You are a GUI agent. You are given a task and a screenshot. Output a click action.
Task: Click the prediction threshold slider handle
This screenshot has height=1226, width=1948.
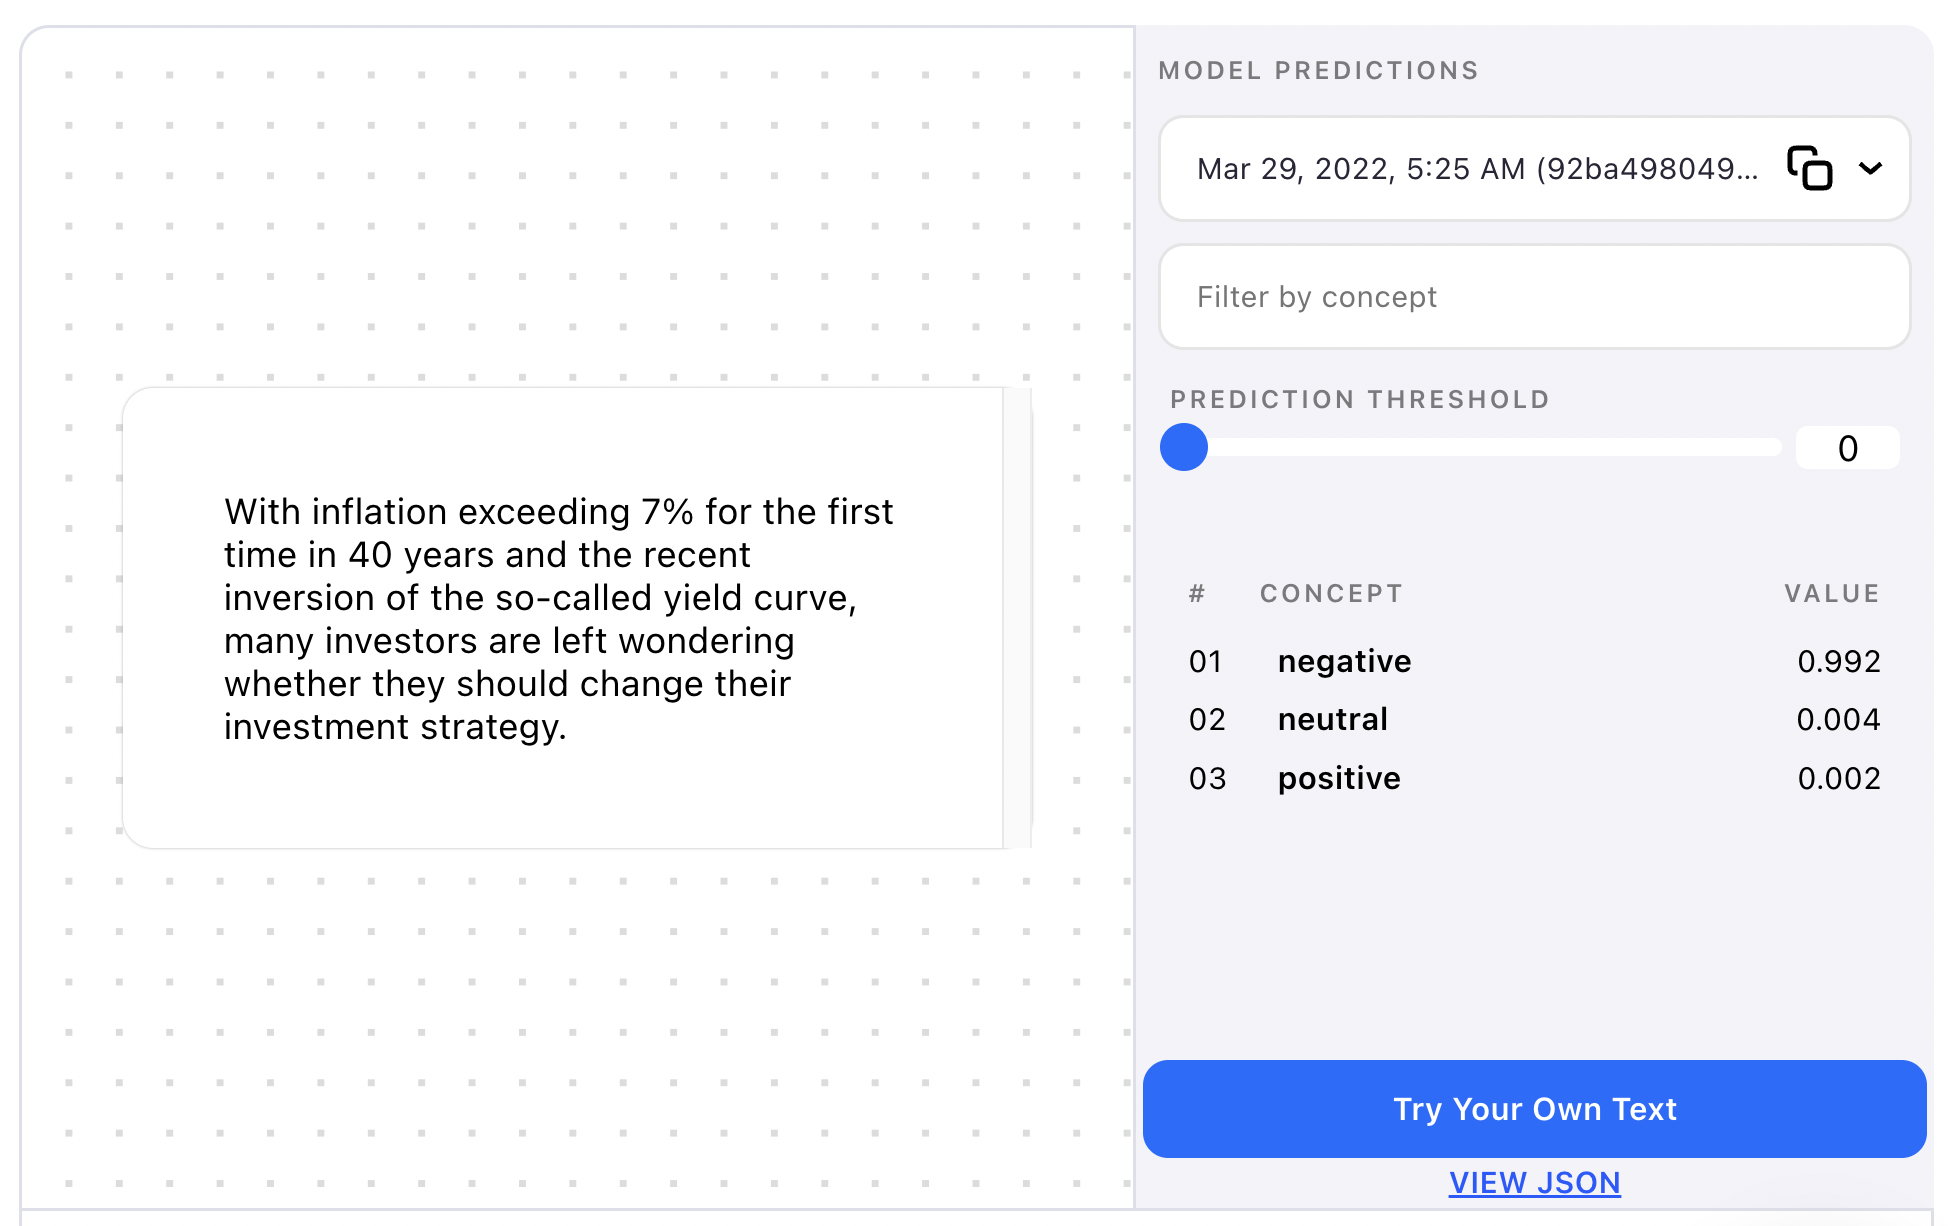(x=1184, y=447)
